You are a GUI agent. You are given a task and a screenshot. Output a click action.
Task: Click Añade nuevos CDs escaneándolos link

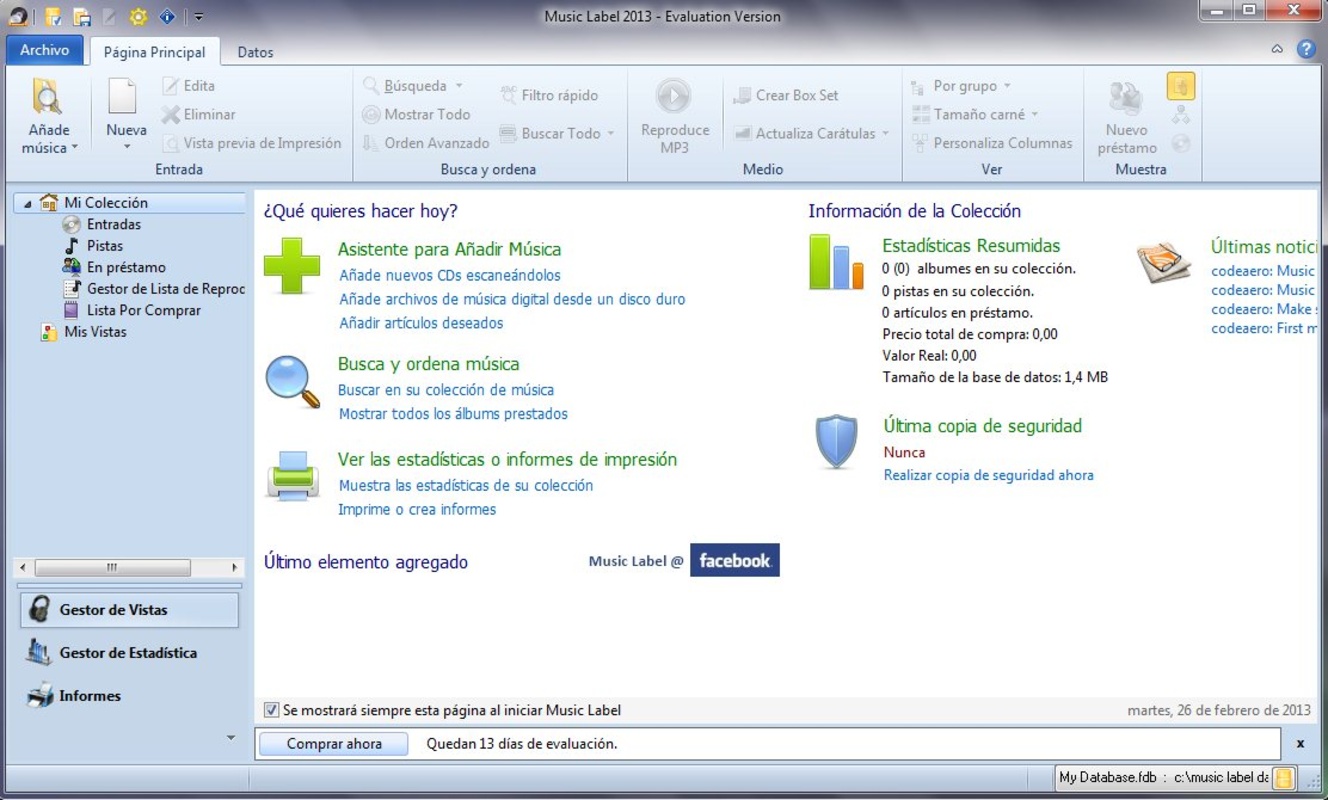[x=450, y=275]
